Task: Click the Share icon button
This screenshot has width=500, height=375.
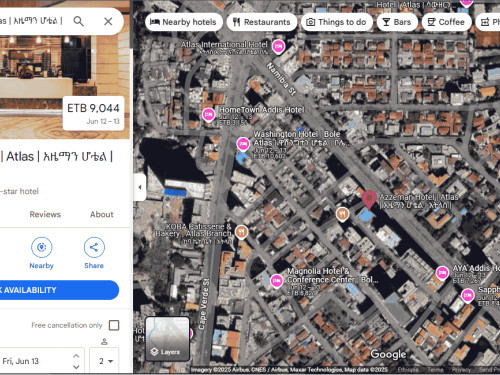Action: [94, 247]
